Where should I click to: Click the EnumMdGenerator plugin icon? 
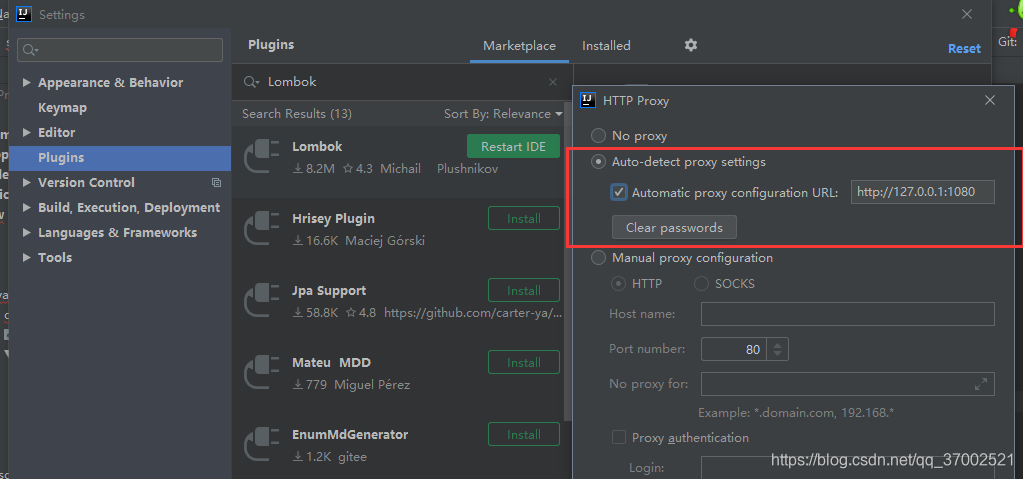[262, 445]
